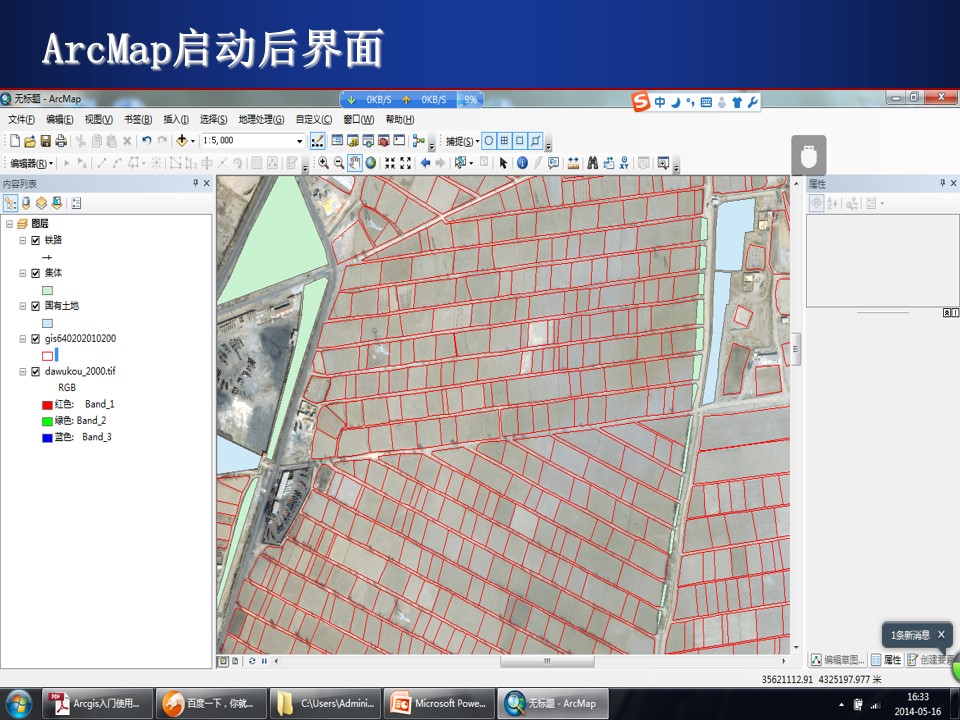Open the 地理处理(G) menu

(261, 119)
